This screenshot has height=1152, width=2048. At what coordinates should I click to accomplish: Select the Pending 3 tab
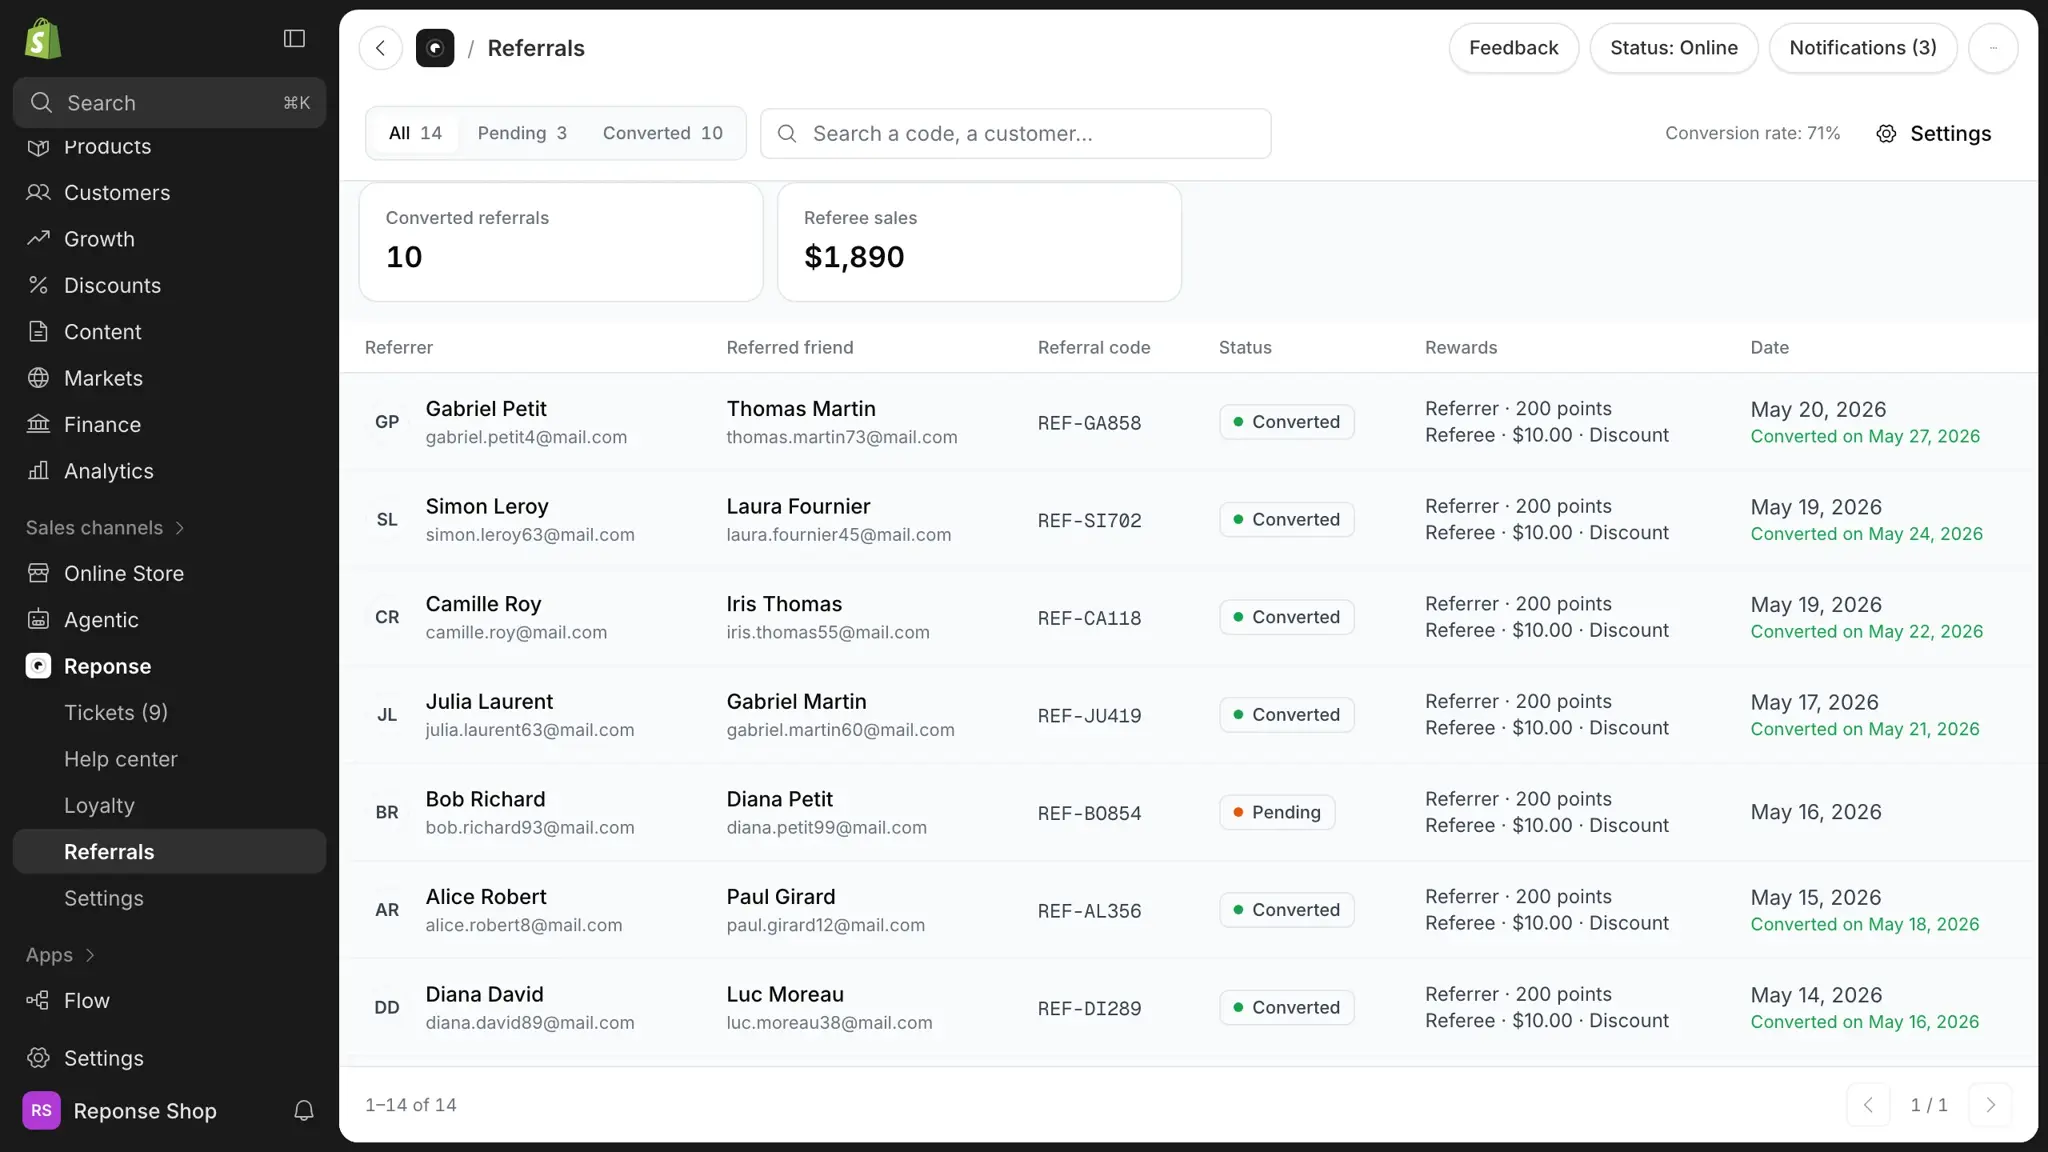click(x=522, y=133)
